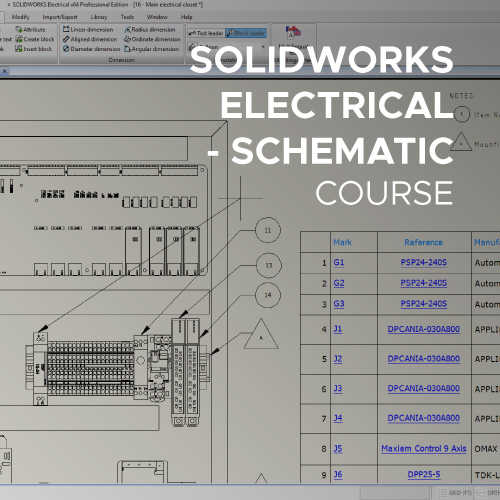
Task: Choose the Insert block tool
Action: coord(33,49)
